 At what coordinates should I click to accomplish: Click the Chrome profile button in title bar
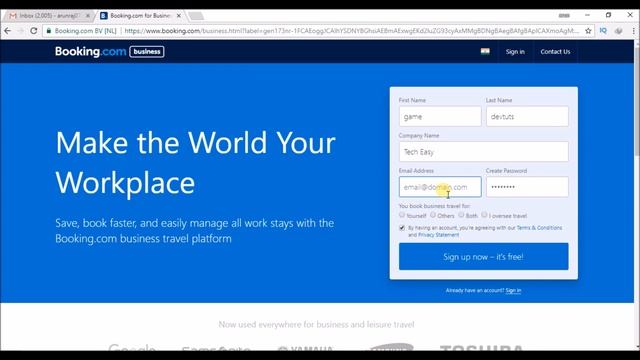tap(564, 15)
